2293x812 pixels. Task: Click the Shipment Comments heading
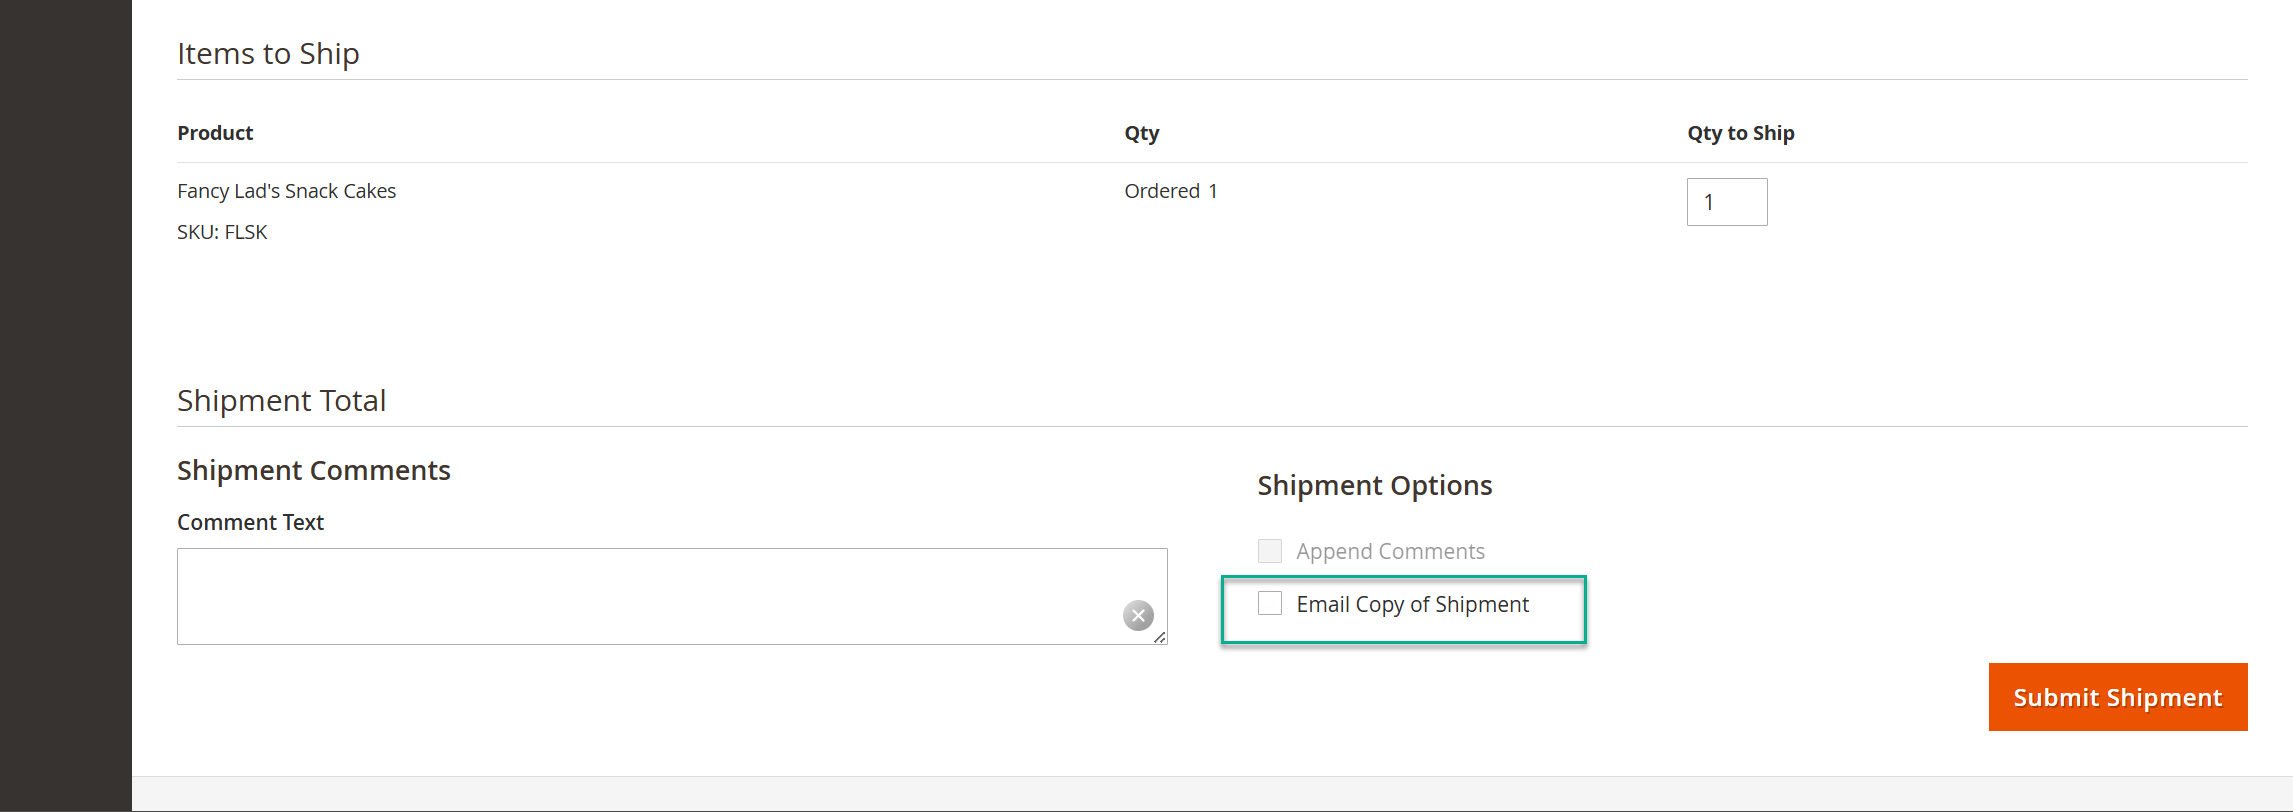click(313, 470)
